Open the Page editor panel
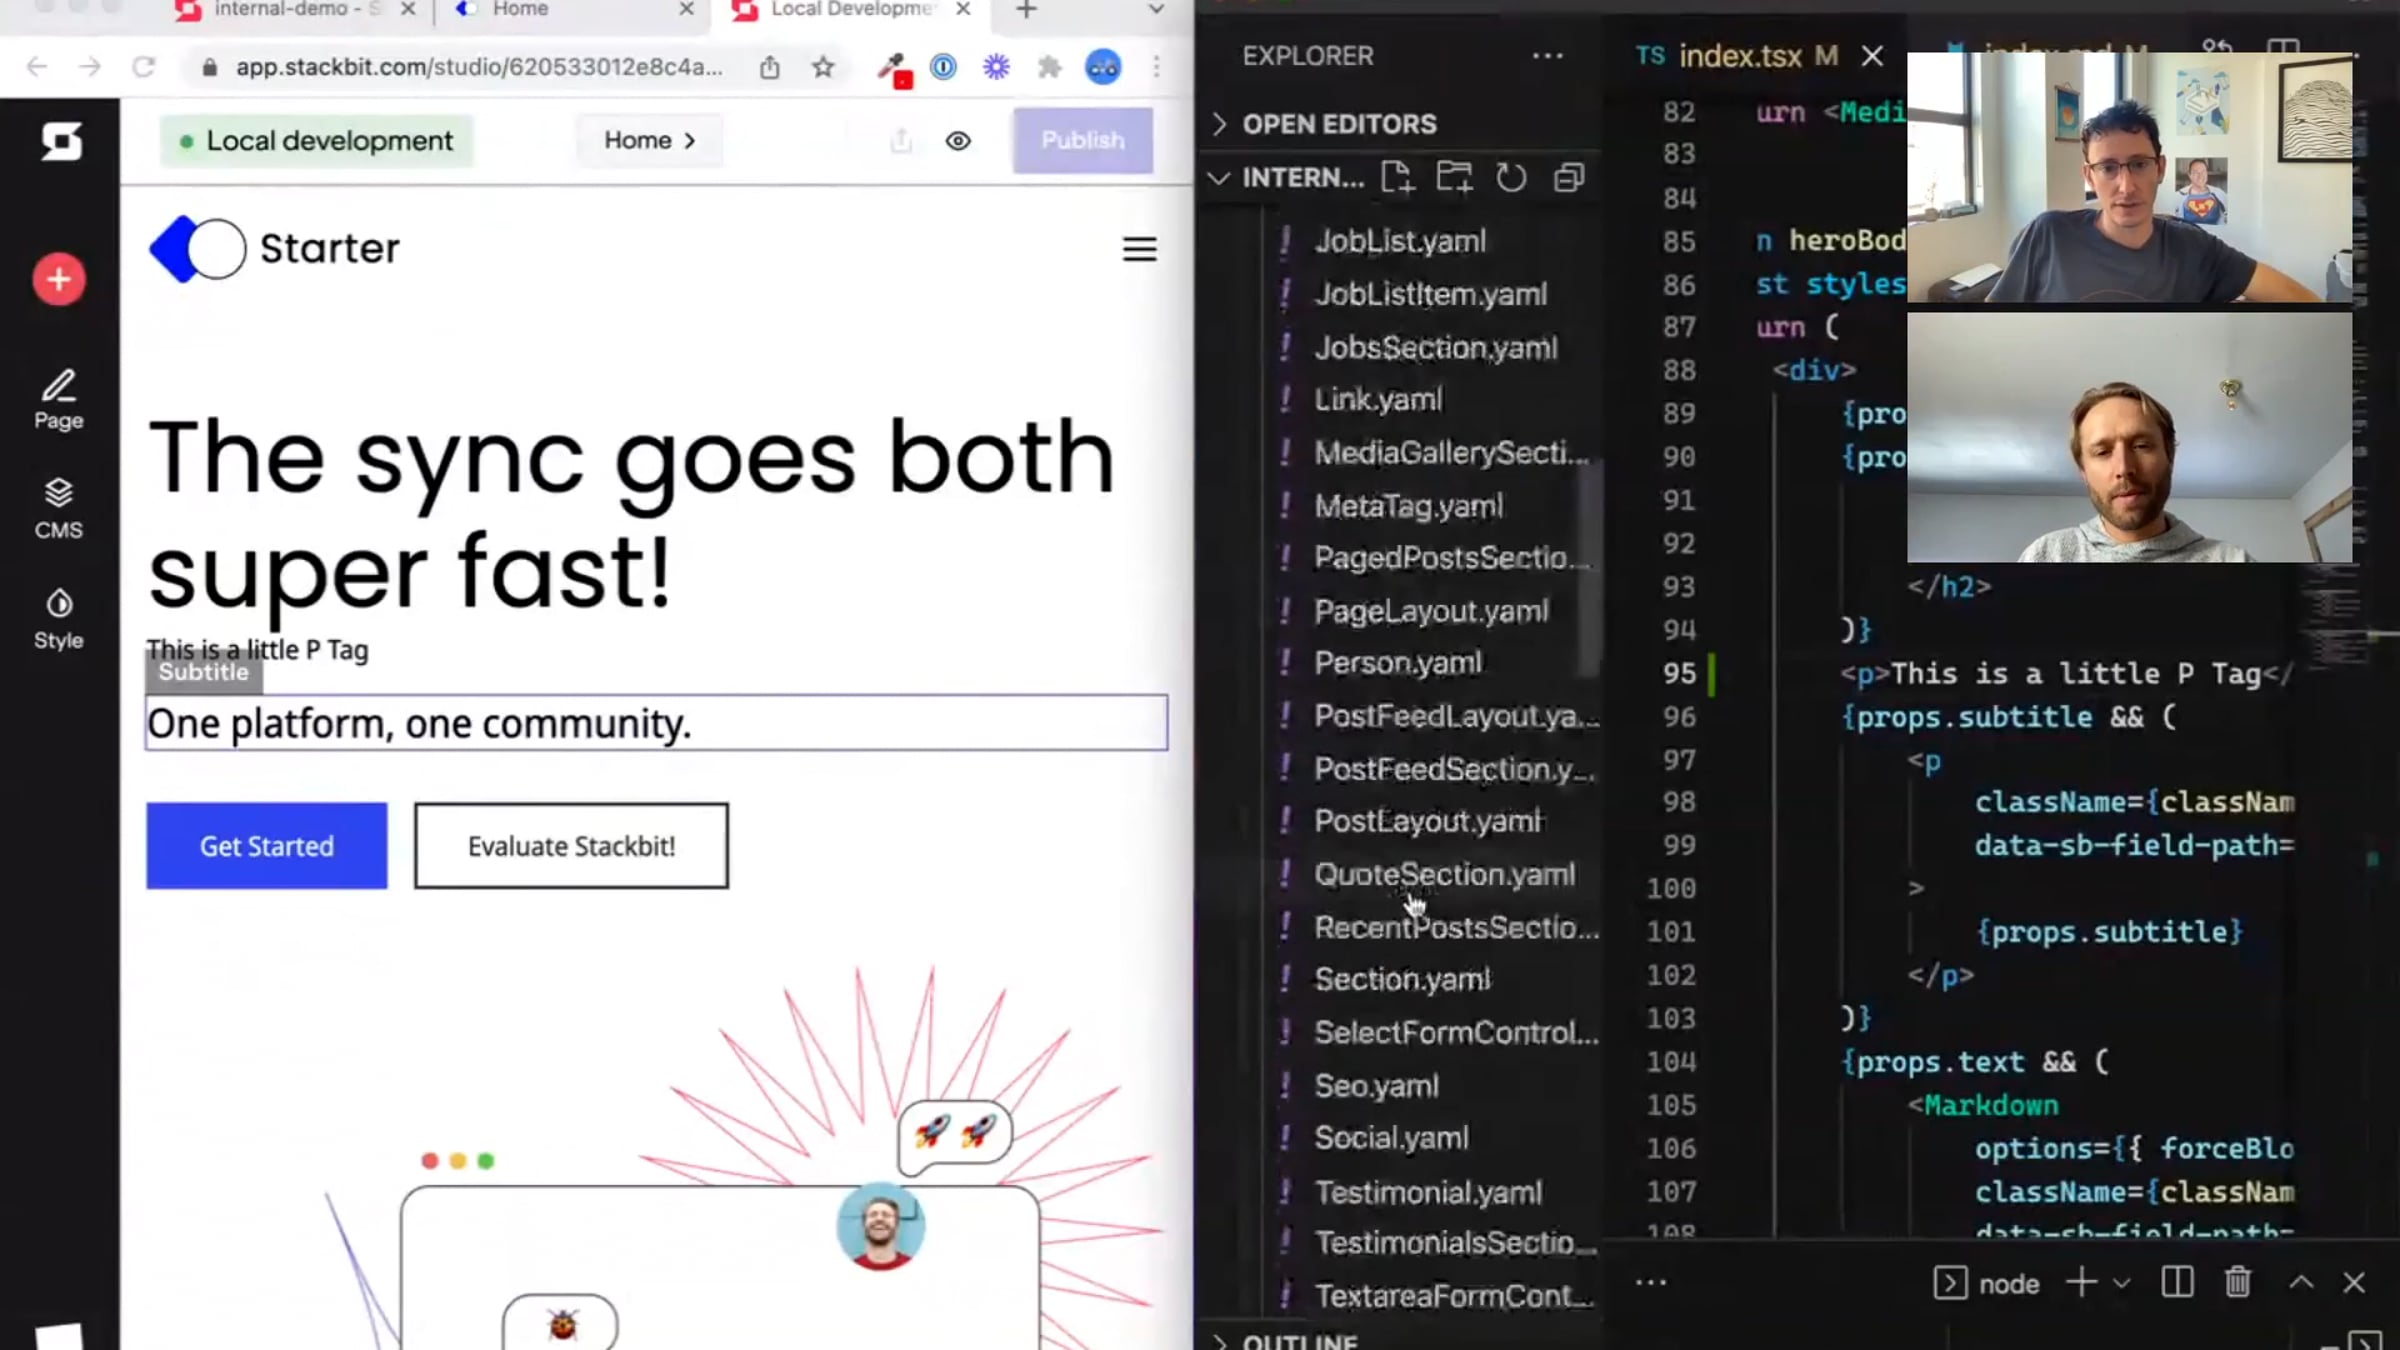This screenshot has height=1350, width=2400. [x=59, y=400]
